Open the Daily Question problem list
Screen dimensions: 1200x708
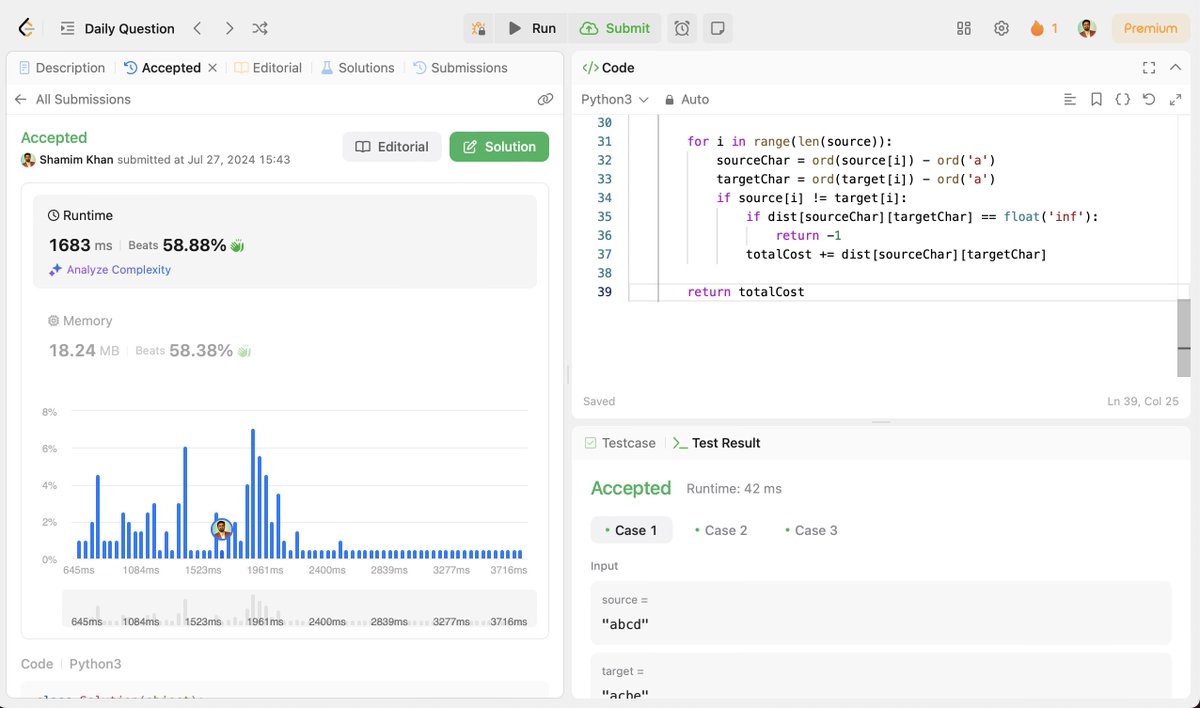[x=117, y=28]
